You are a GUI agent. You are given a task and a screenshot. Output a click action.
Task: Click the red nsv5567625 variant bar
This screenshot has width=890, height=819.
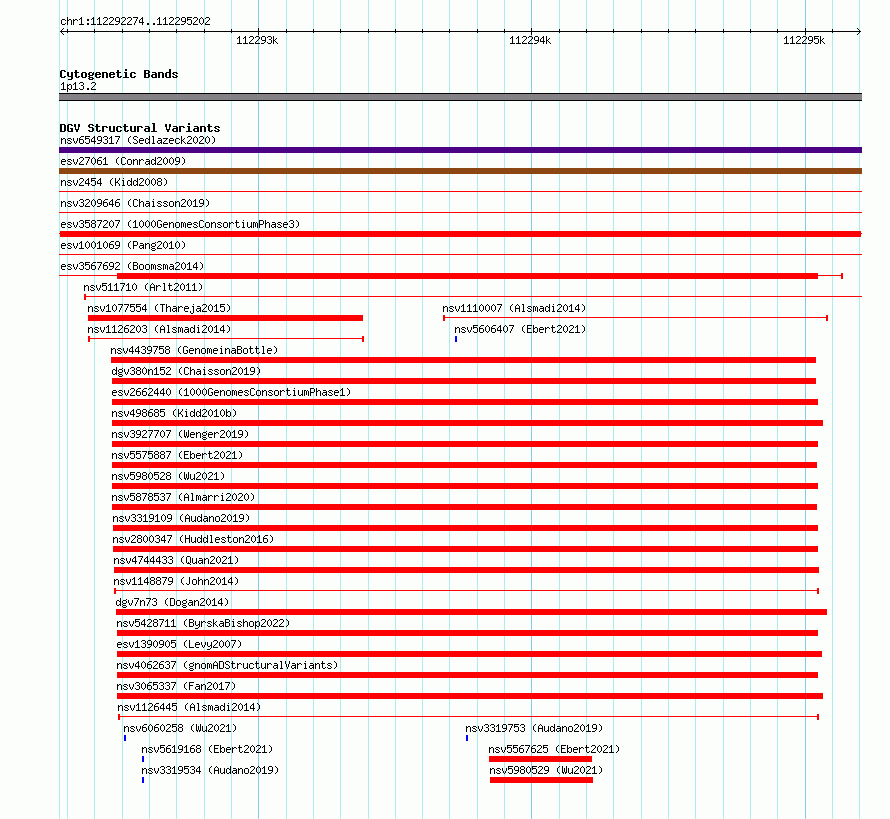point(540,759)
